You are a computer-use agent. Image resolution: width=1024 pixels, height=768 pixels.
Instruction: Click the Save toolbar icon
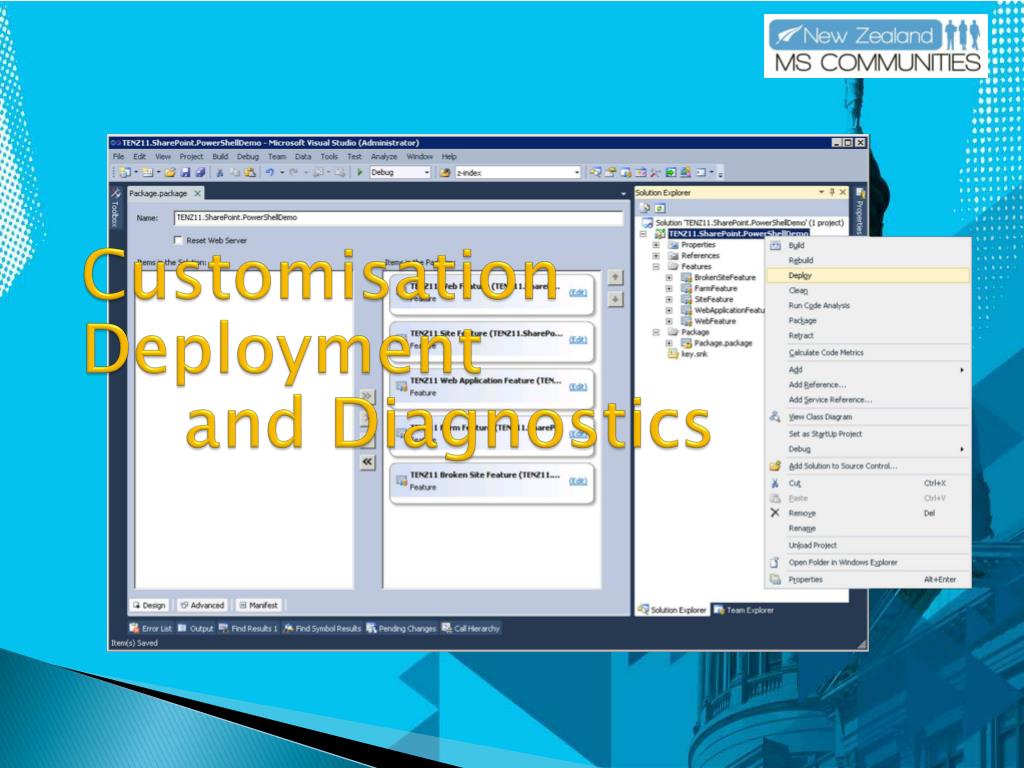[x=185, y=172]
